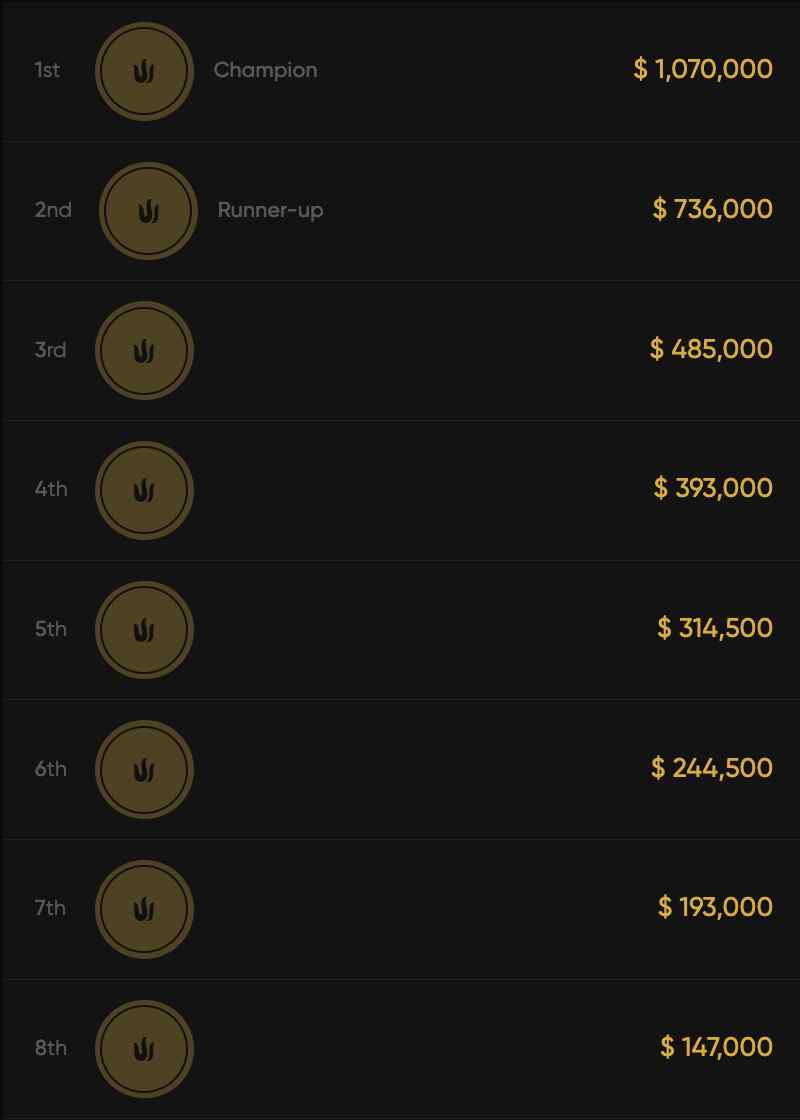Click the 8th rank position label
Image resolution: width=800 pixels, height=1120 pixels.
tap(51, 1048)
